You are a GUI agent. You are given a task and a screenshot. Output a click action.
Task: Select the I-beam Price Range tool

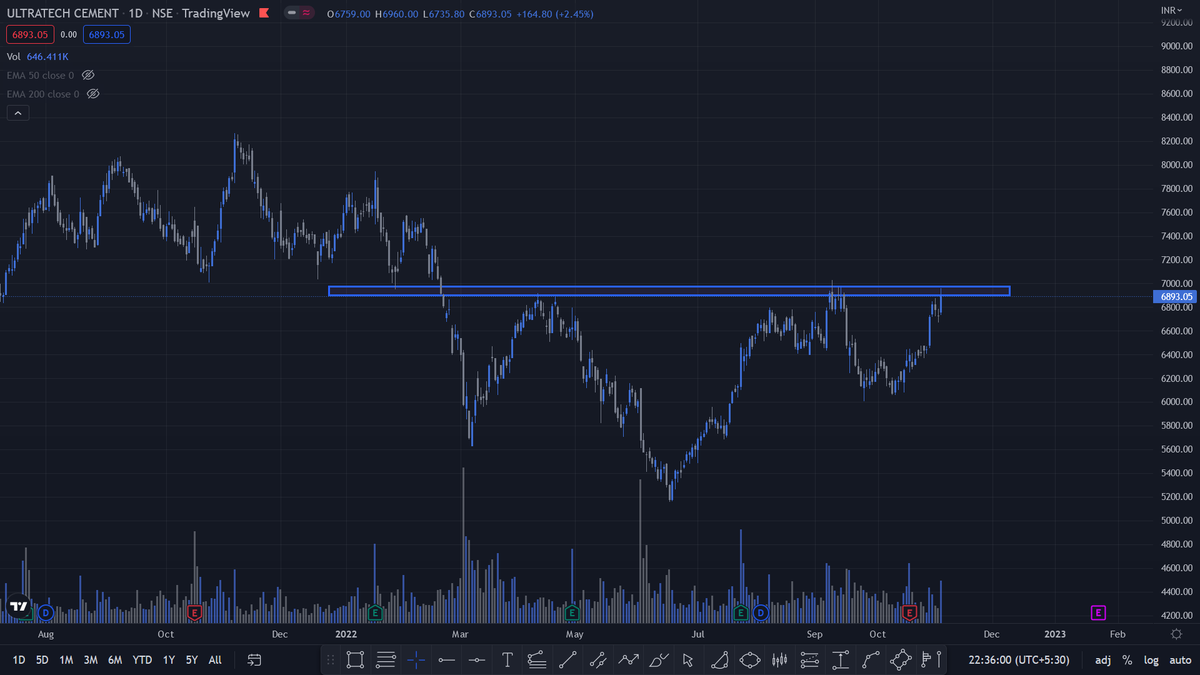click(x=841, y=659)
